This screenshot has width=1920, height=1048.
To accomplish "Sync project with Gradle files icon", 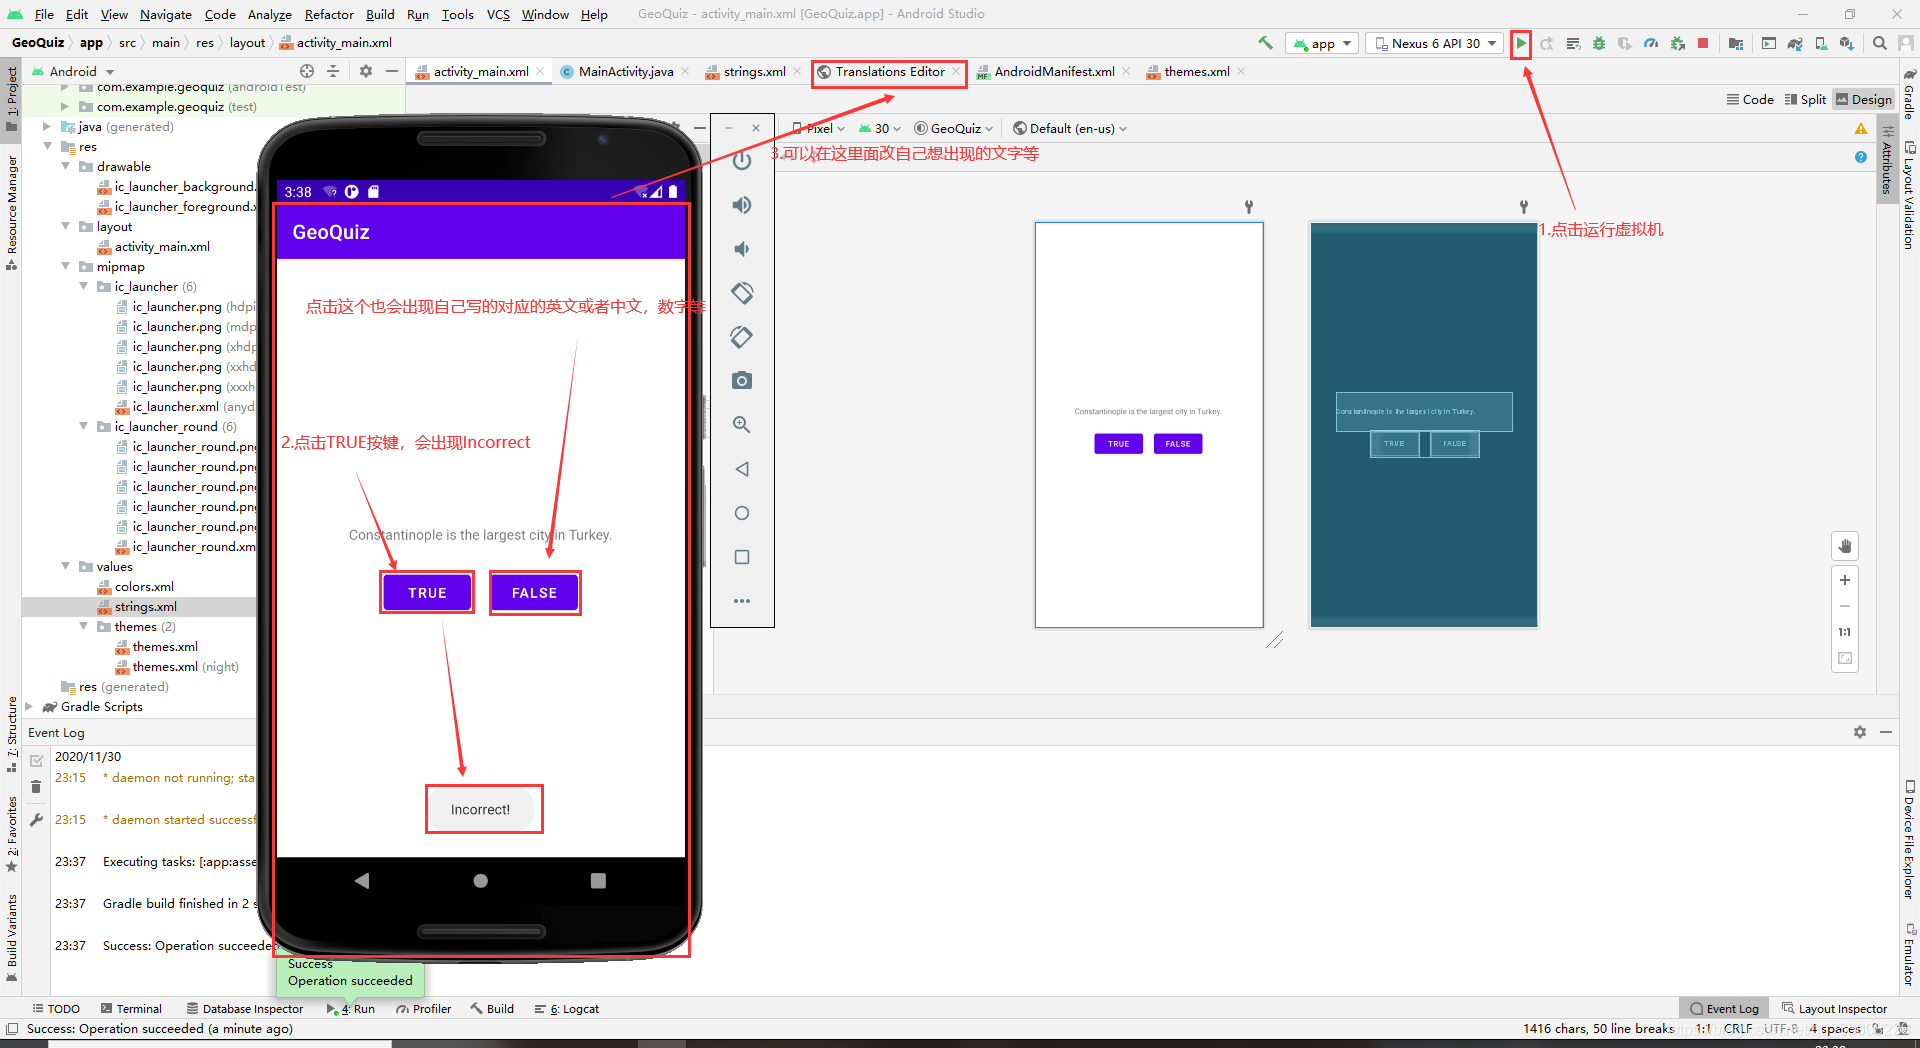I will [1795, 43].
